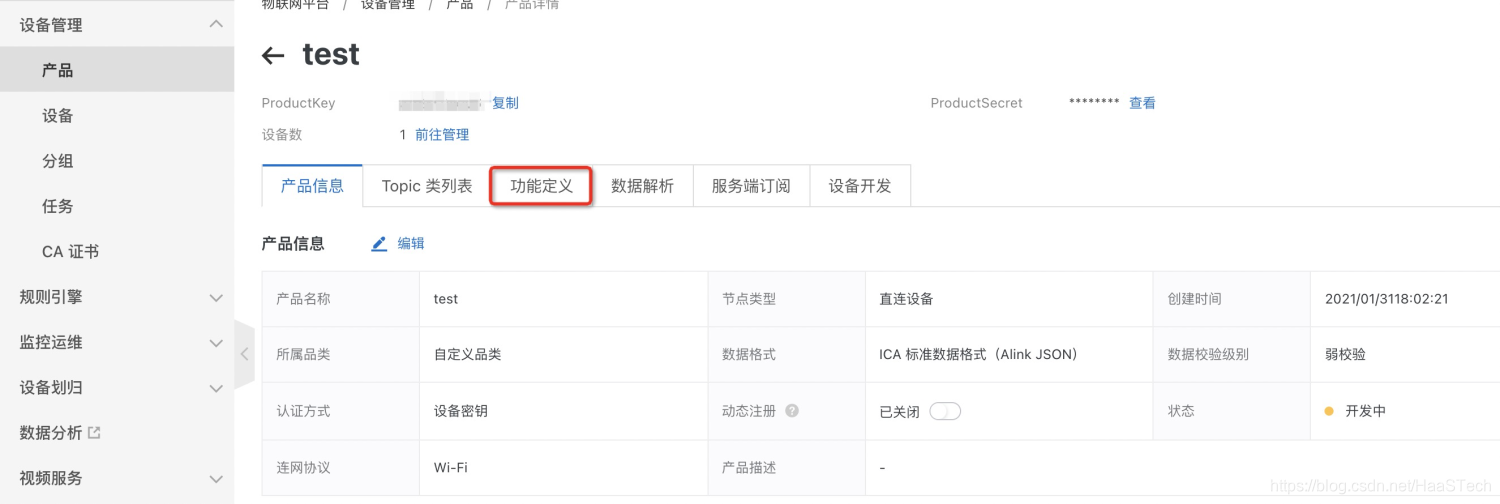Switch to the 功能定义 tab
The height and width of the screenshot is (504, 1500).
[541, 186]
